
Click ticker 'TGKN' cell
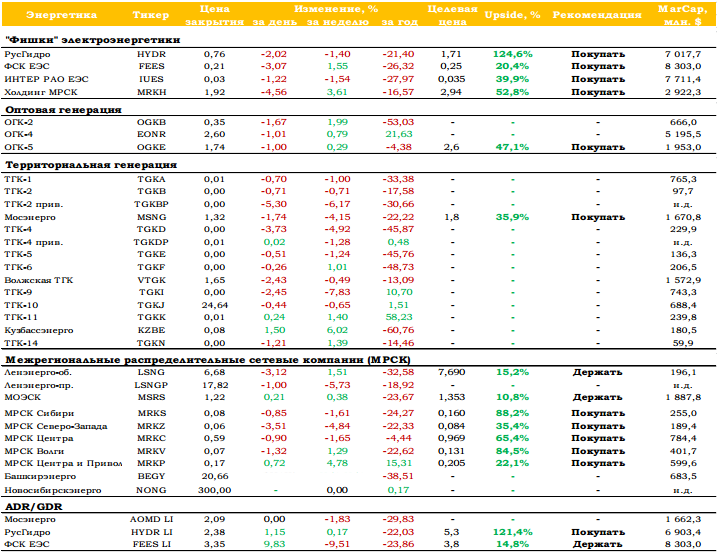click(x=152, y=343)
